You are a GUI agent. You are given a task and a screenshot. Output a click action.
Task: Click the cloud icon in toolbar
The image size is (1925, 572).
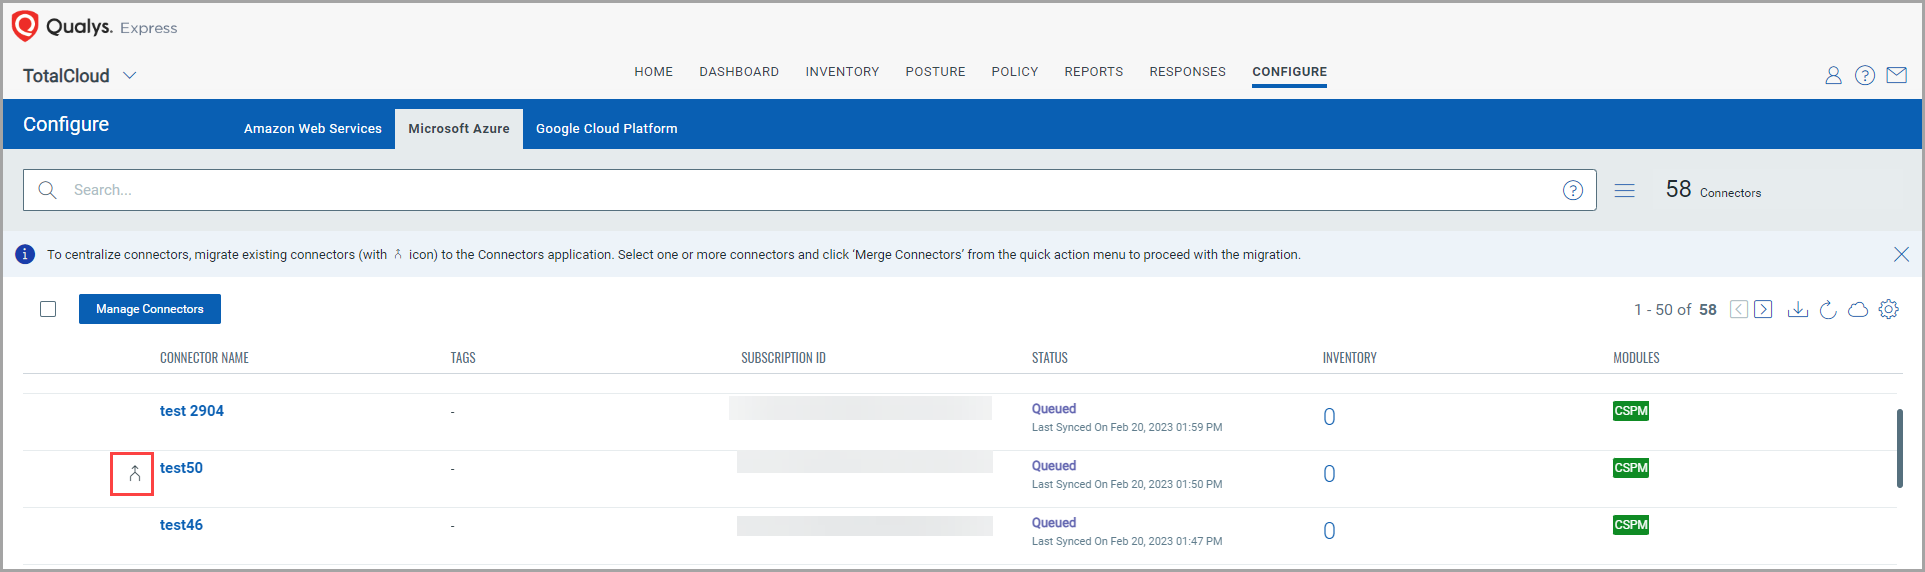pyautogui.click(x=1858, y=309)
